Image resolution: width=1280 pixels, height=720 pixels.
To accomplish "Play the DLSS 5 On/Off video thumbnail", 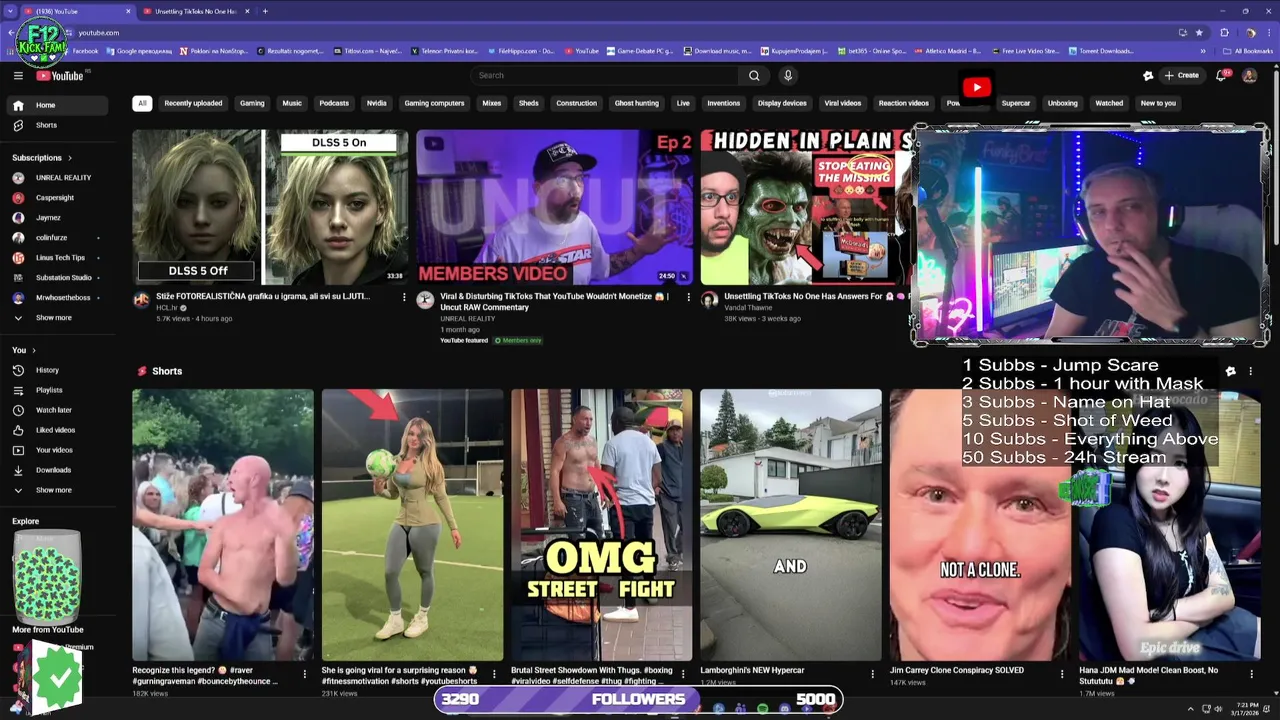I will [270, 207].
